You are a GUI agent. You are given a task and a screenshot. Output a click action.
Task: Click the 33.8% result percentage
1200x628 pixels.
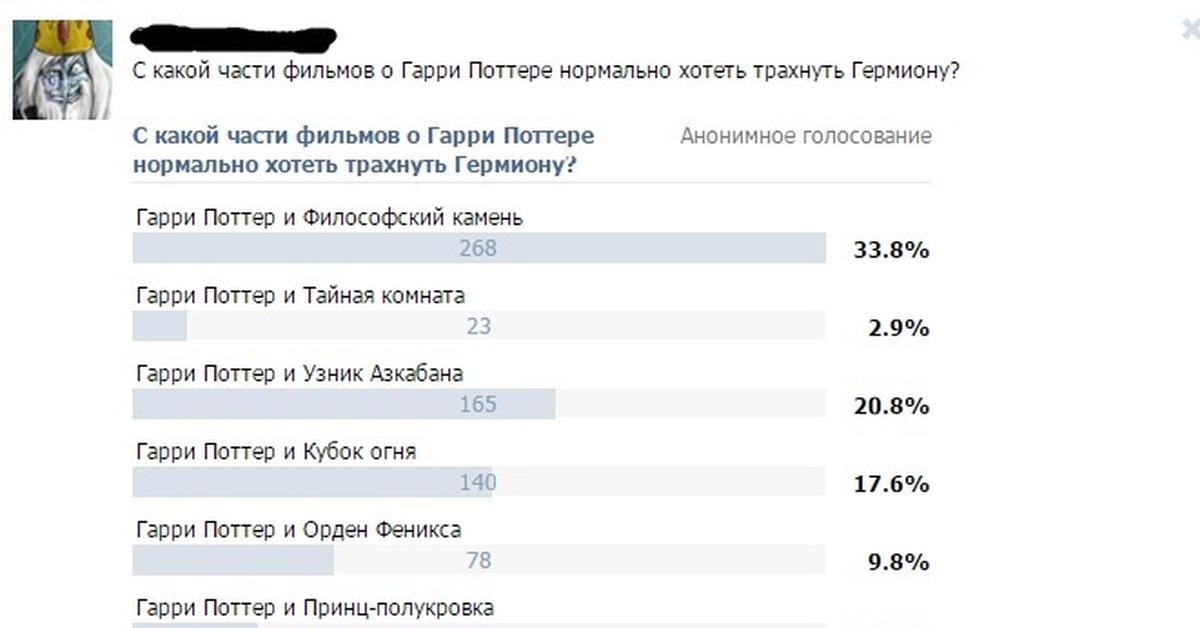coord(891,250)
